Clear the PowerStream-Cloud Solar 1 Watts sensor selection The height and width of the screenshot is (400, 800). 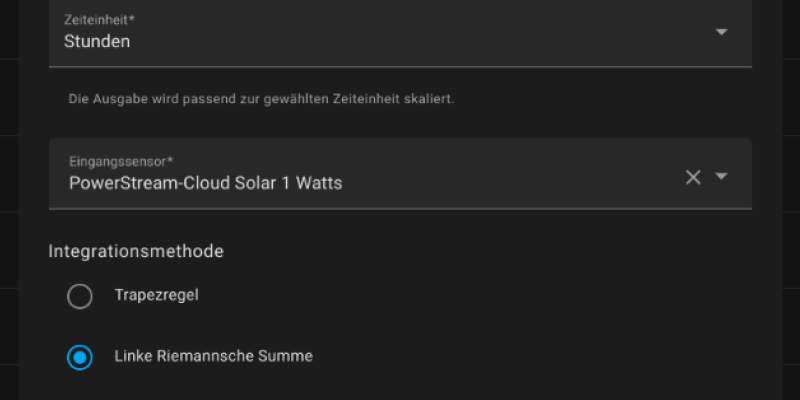(x=693, y=177)
